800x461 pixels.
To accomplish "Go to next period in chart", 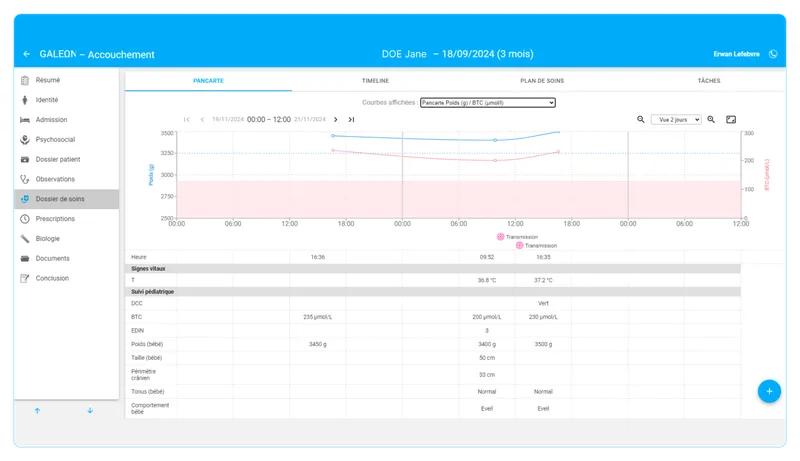I will pos(336,119).
